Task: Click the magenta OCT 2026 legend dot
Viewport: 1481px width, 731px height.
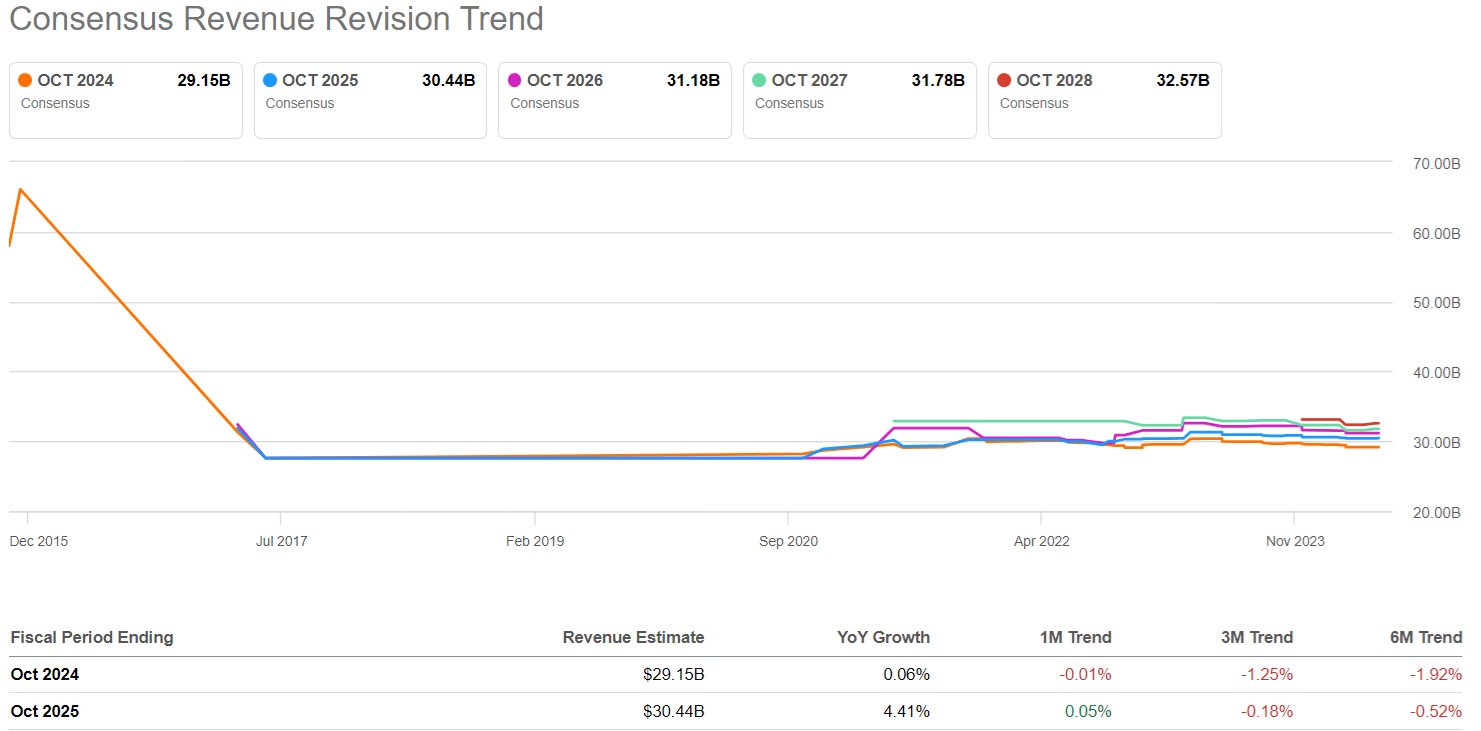Action: (x=516, y=80)
